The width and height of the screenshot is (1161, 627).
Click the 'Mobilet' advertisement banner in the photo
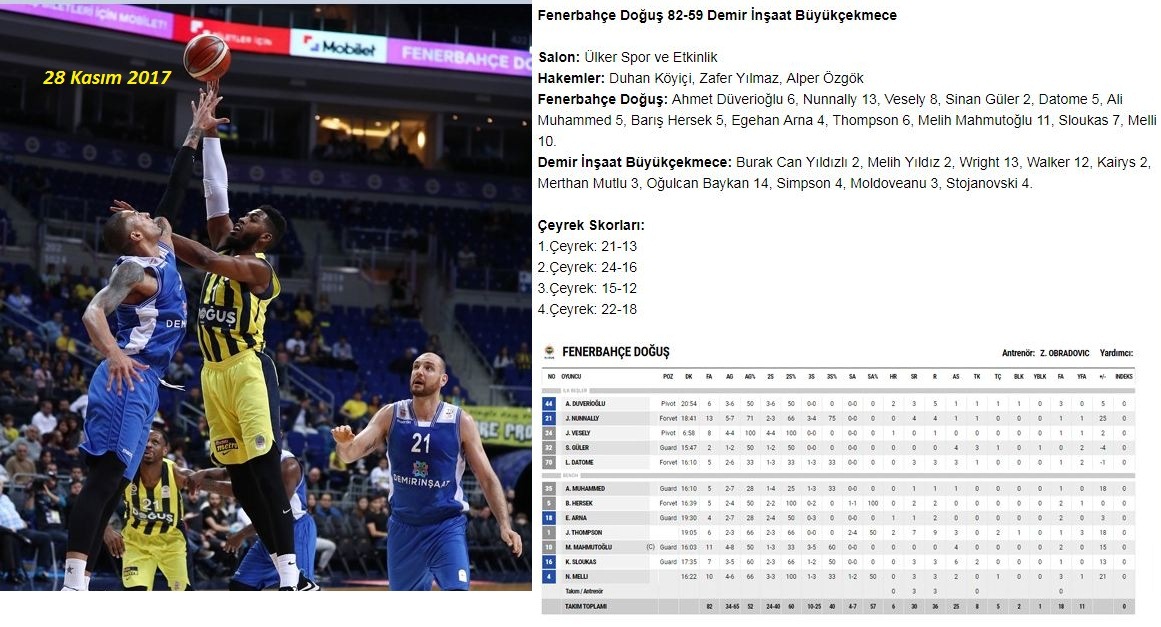click(x=338, y=47)
